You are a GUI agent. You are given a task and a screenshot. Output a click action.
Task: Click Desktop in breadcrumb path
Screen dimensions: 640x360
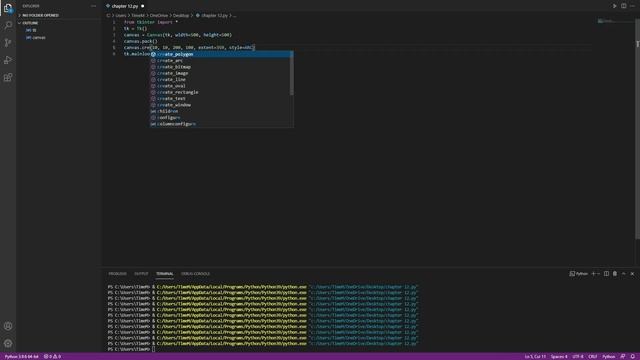click(181, 16)
